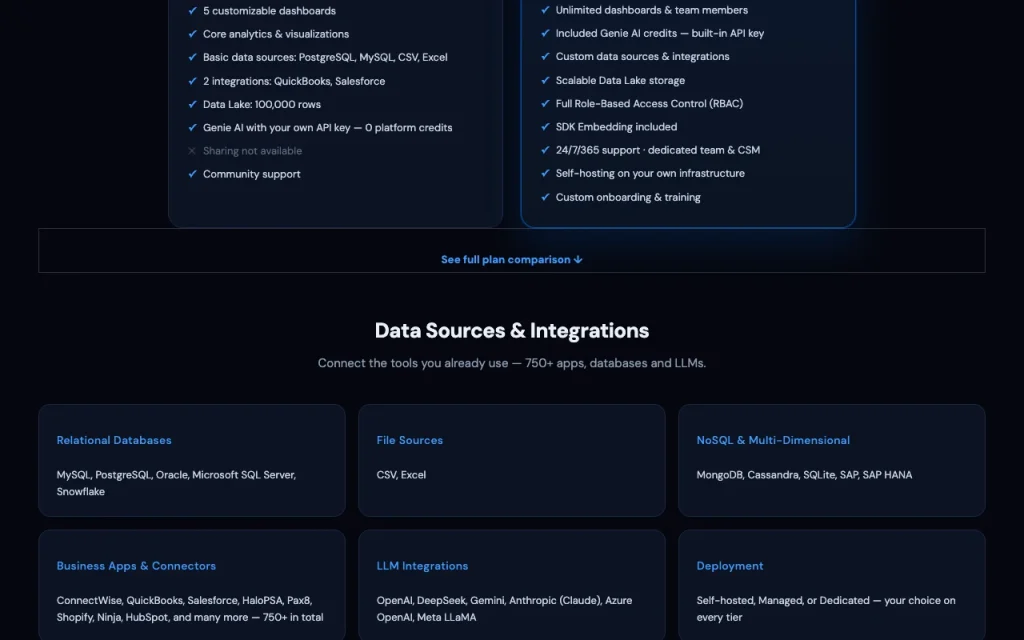Click checkmark beside Scalable Data Lake storage

pyautogui.click(x=545, y=80)
